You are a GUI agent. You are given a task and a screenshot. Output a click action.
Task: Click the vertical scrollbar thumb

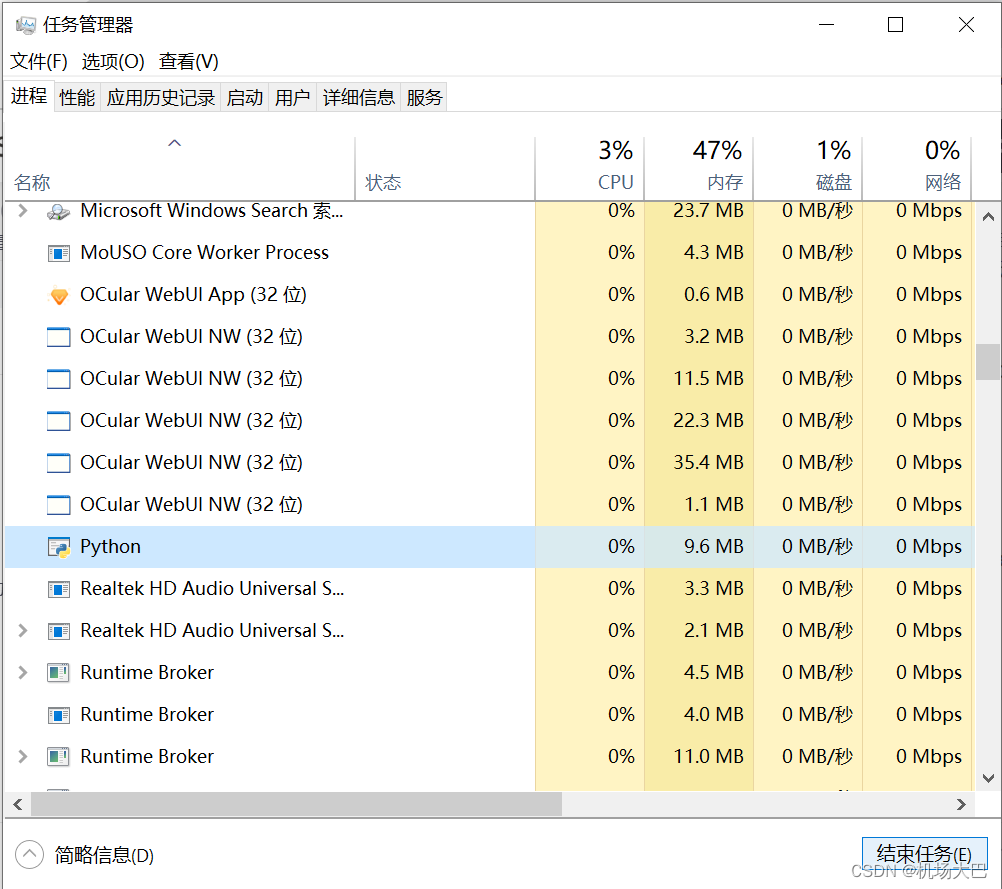(988, 362)
